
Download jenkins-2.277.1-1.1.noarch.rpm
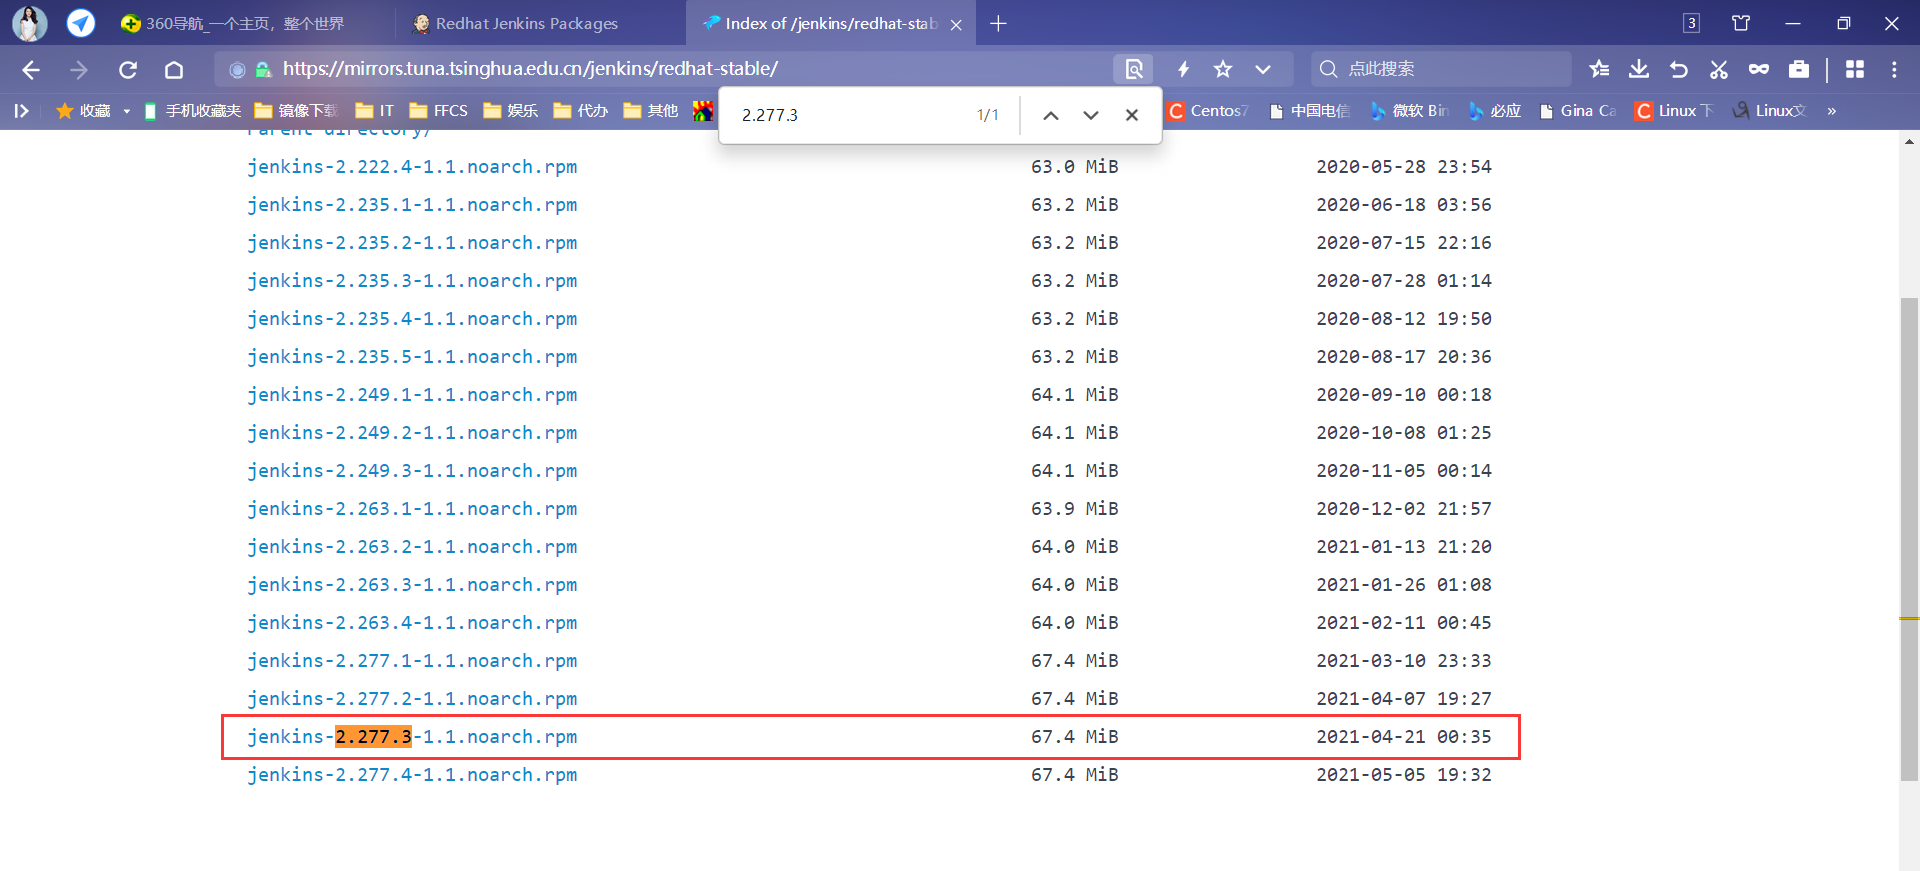click(412, 661)
